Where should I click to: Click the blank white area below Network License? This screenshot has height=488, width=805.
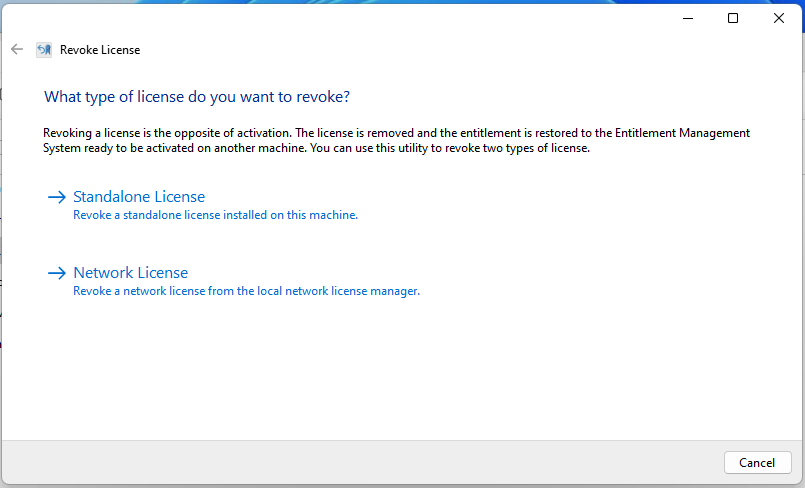[400, 370]
